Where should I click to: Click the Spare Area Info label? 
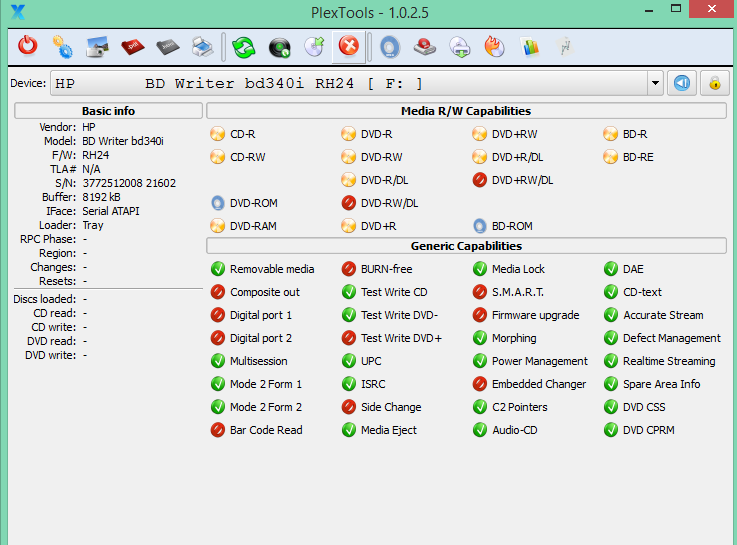661,384
